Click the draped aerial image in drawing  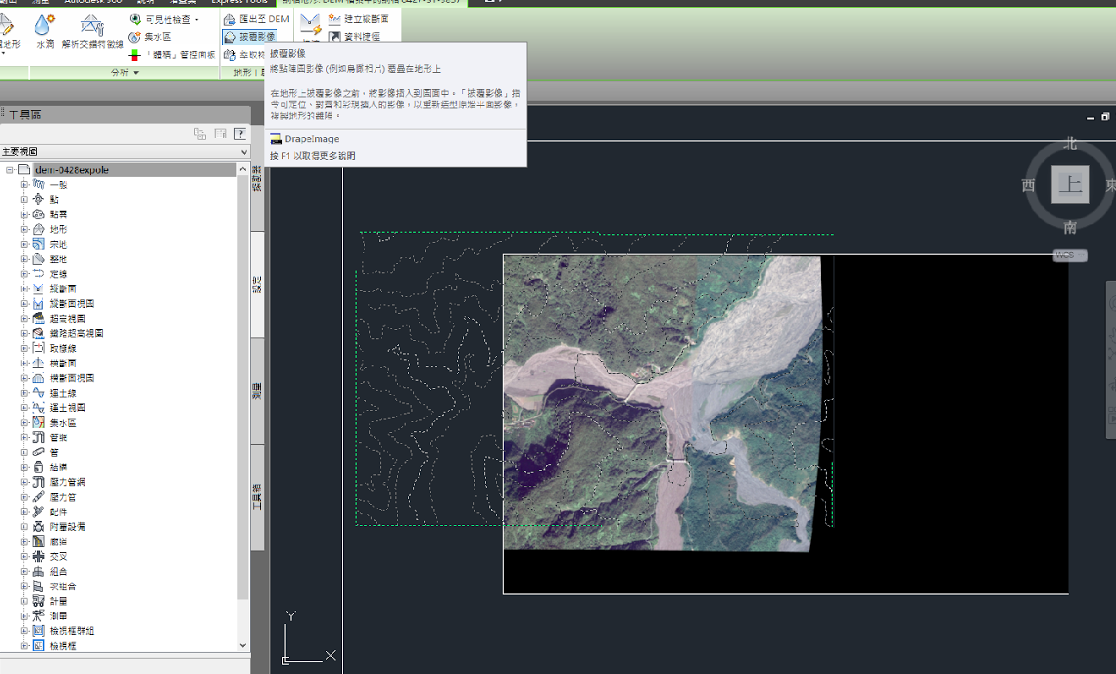pos(665,403)
